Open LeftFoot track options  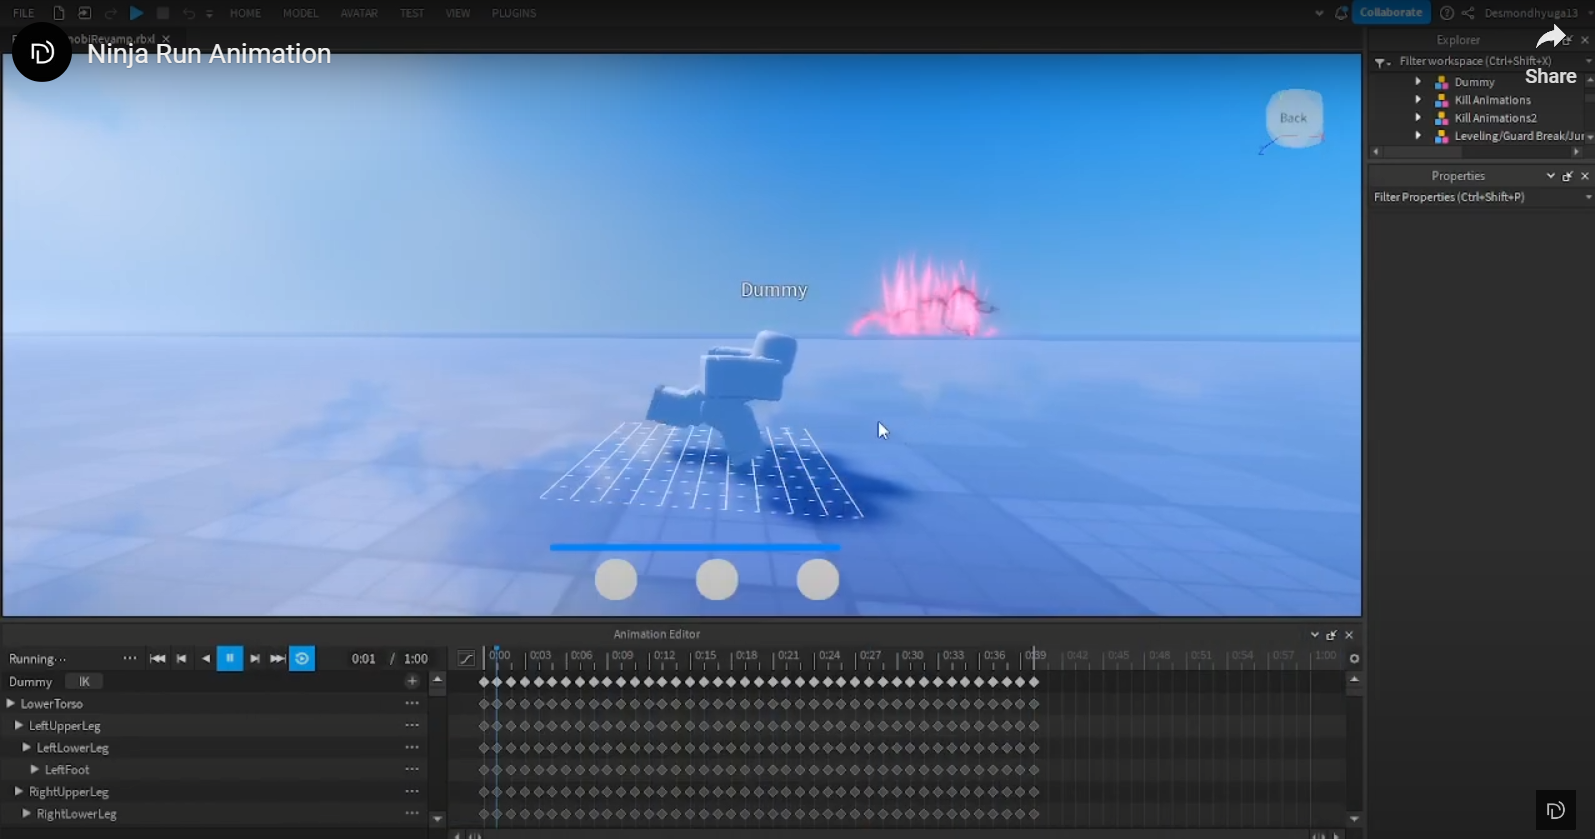pos(412,769)
